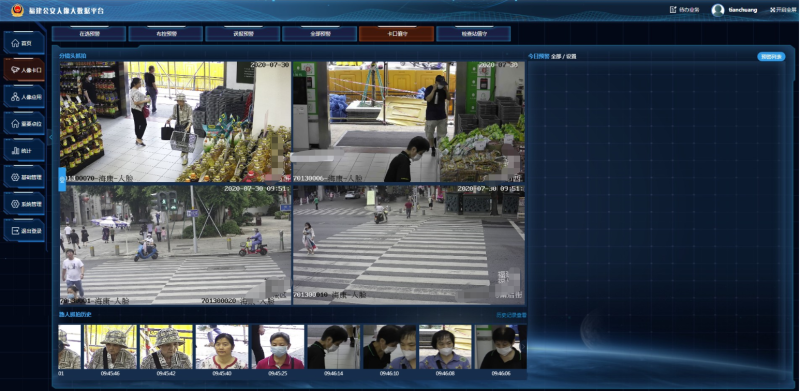Collapse the sidebar with the left arrow handle
This screenshot has height=391, width=800.
point(49,137)
